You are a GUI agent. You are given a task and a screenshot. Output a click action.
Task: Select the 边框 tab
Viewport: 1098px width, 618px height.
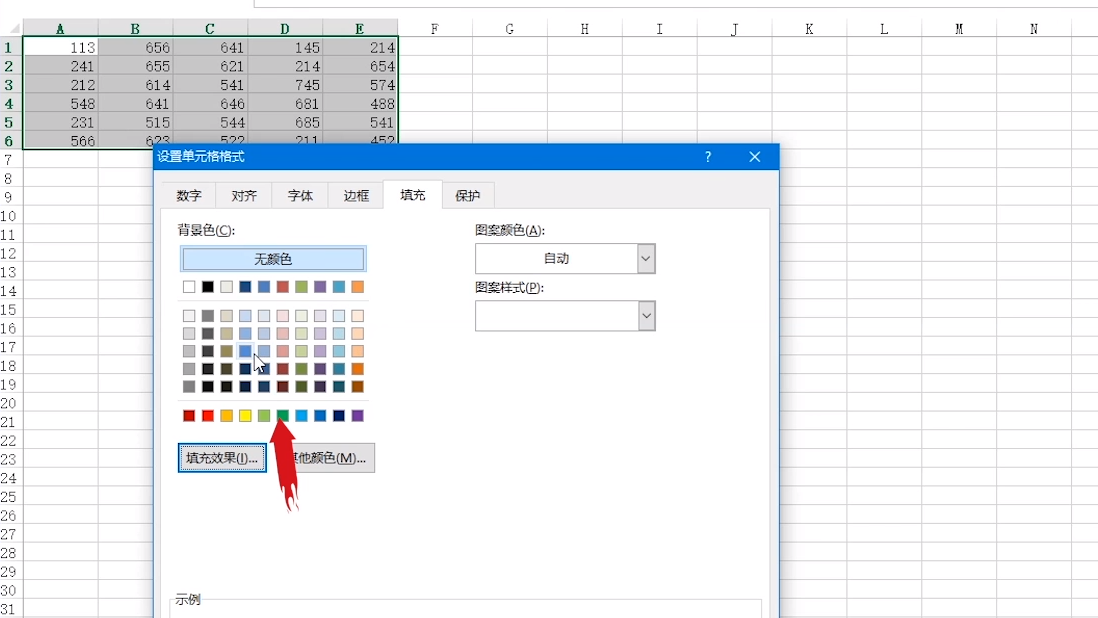356,196
